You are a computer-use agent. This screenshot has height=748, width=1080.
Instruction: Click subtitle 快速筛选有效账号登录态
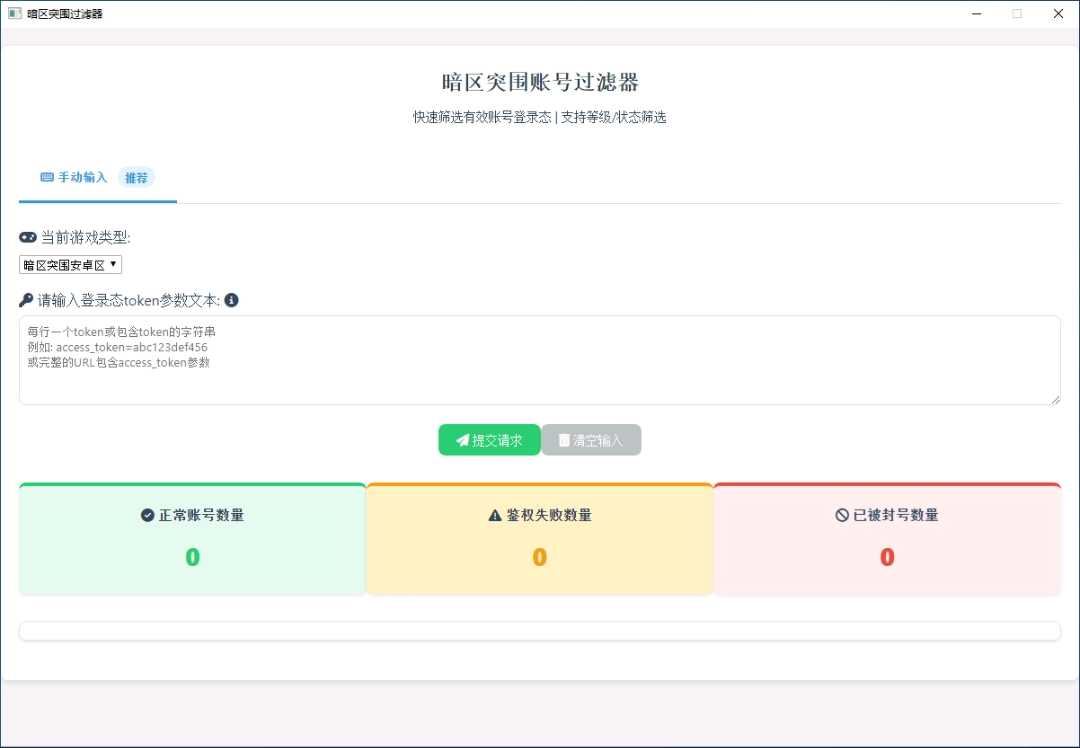(x=482, y=117)
